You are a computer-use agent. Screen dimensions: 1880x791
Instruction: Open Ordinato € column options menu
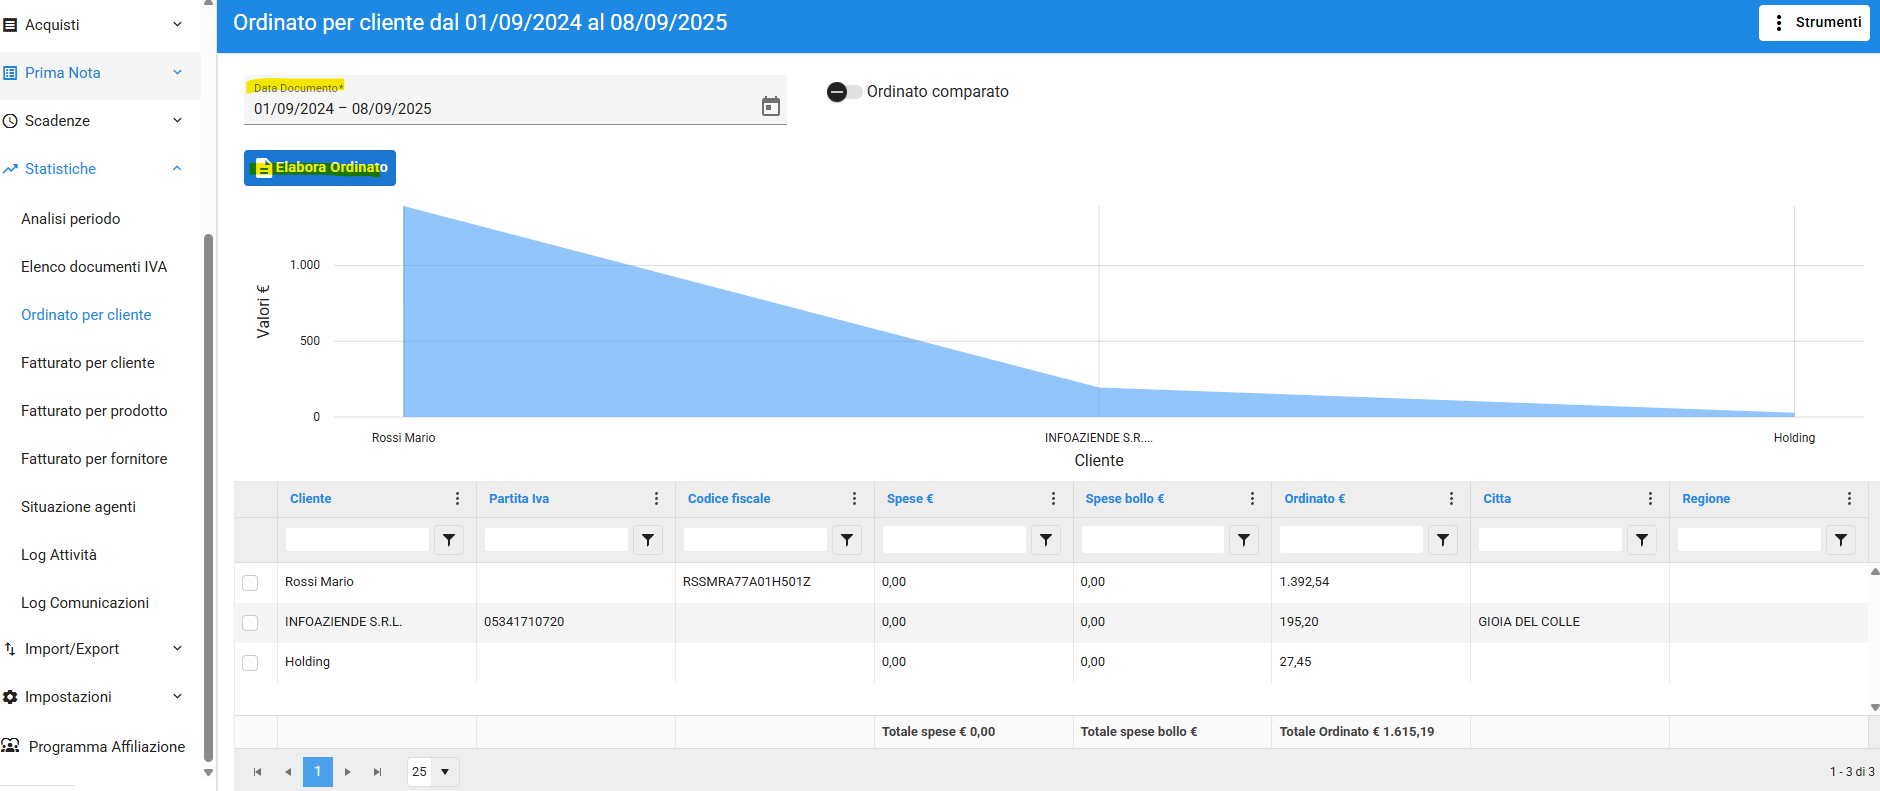pos(1451,499)
